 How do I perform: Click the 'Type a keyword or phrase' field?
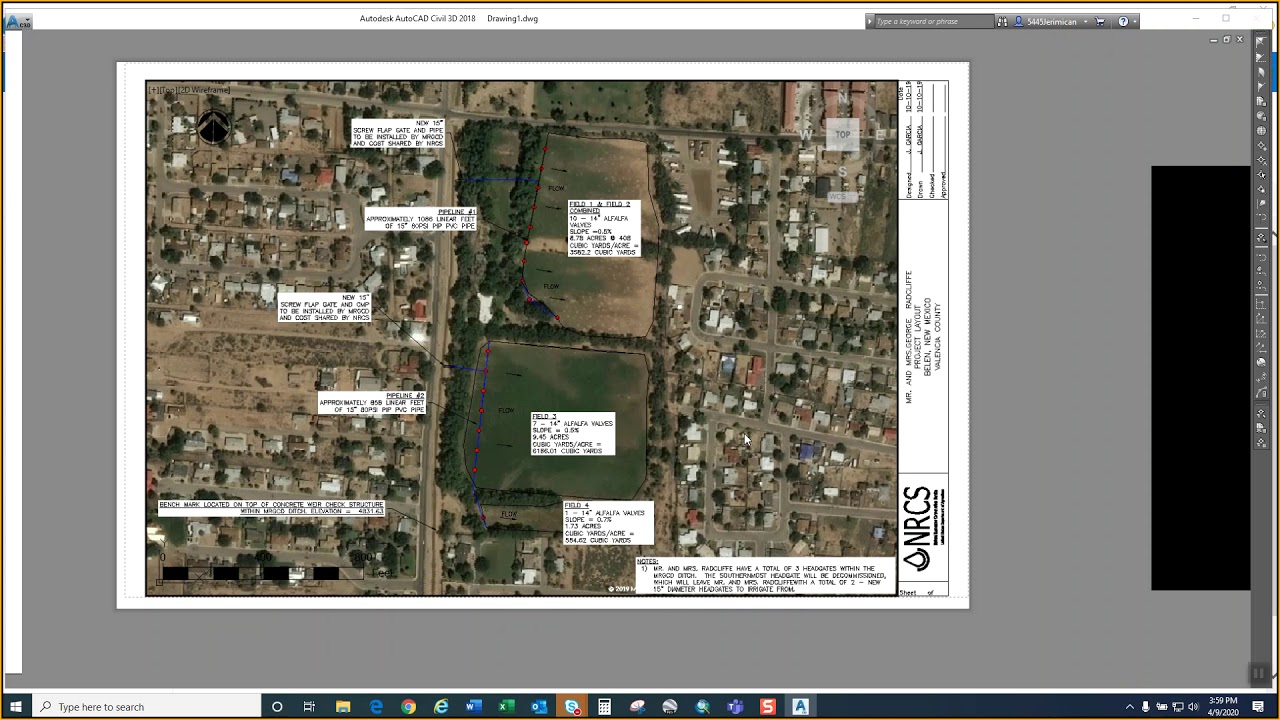[934, 21]
